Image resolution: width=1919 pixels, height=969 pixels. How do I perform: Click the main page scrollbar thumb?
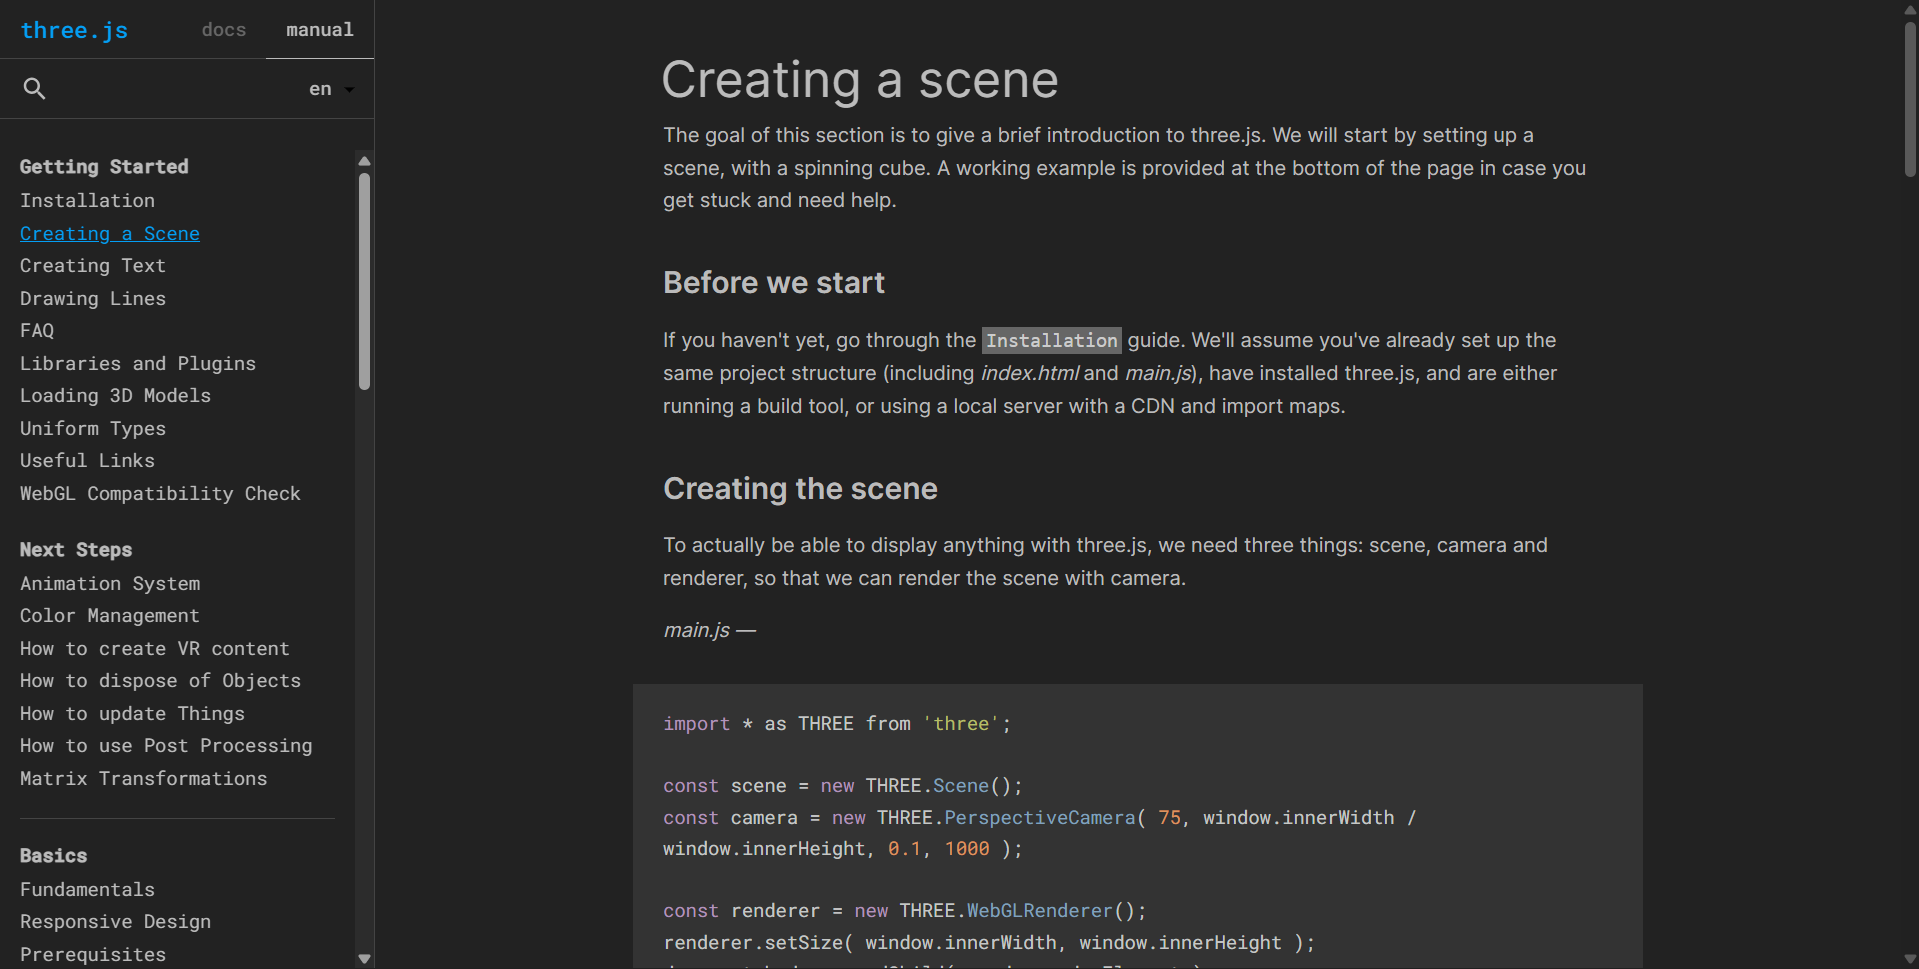pos(1910,100)
